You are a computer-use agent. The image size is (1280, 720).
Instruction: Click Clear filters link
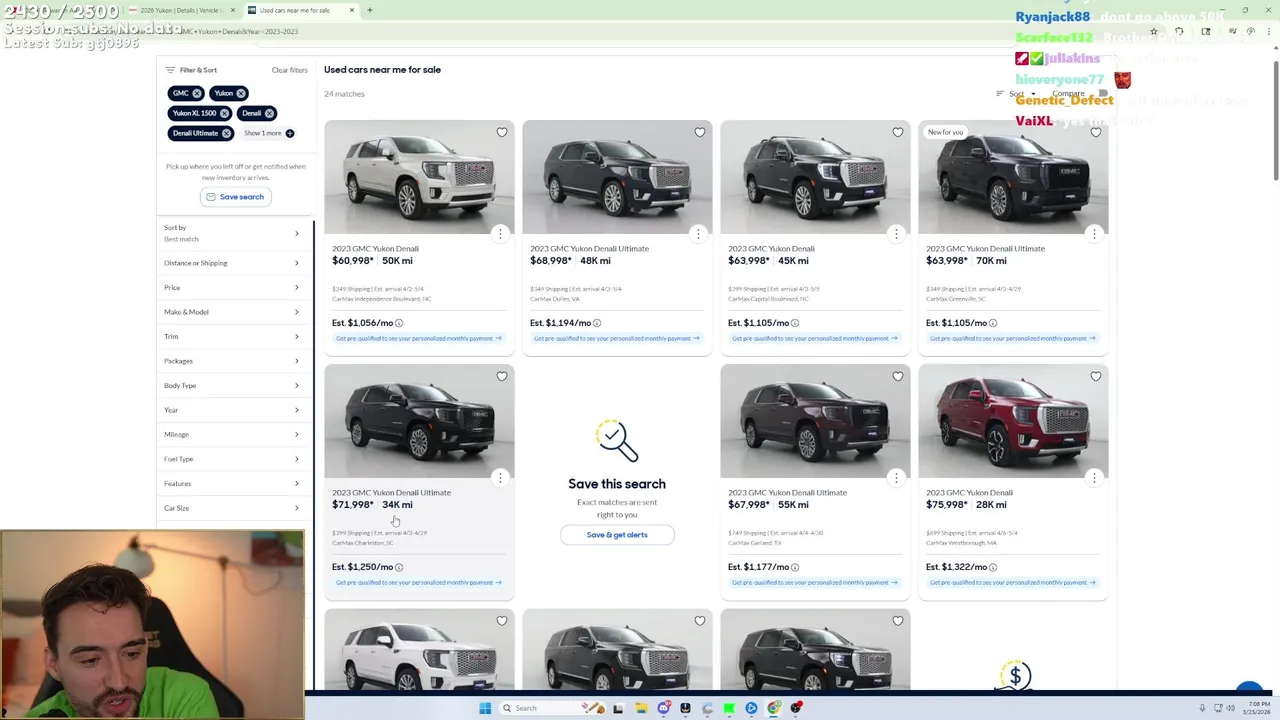pos(290,70)
